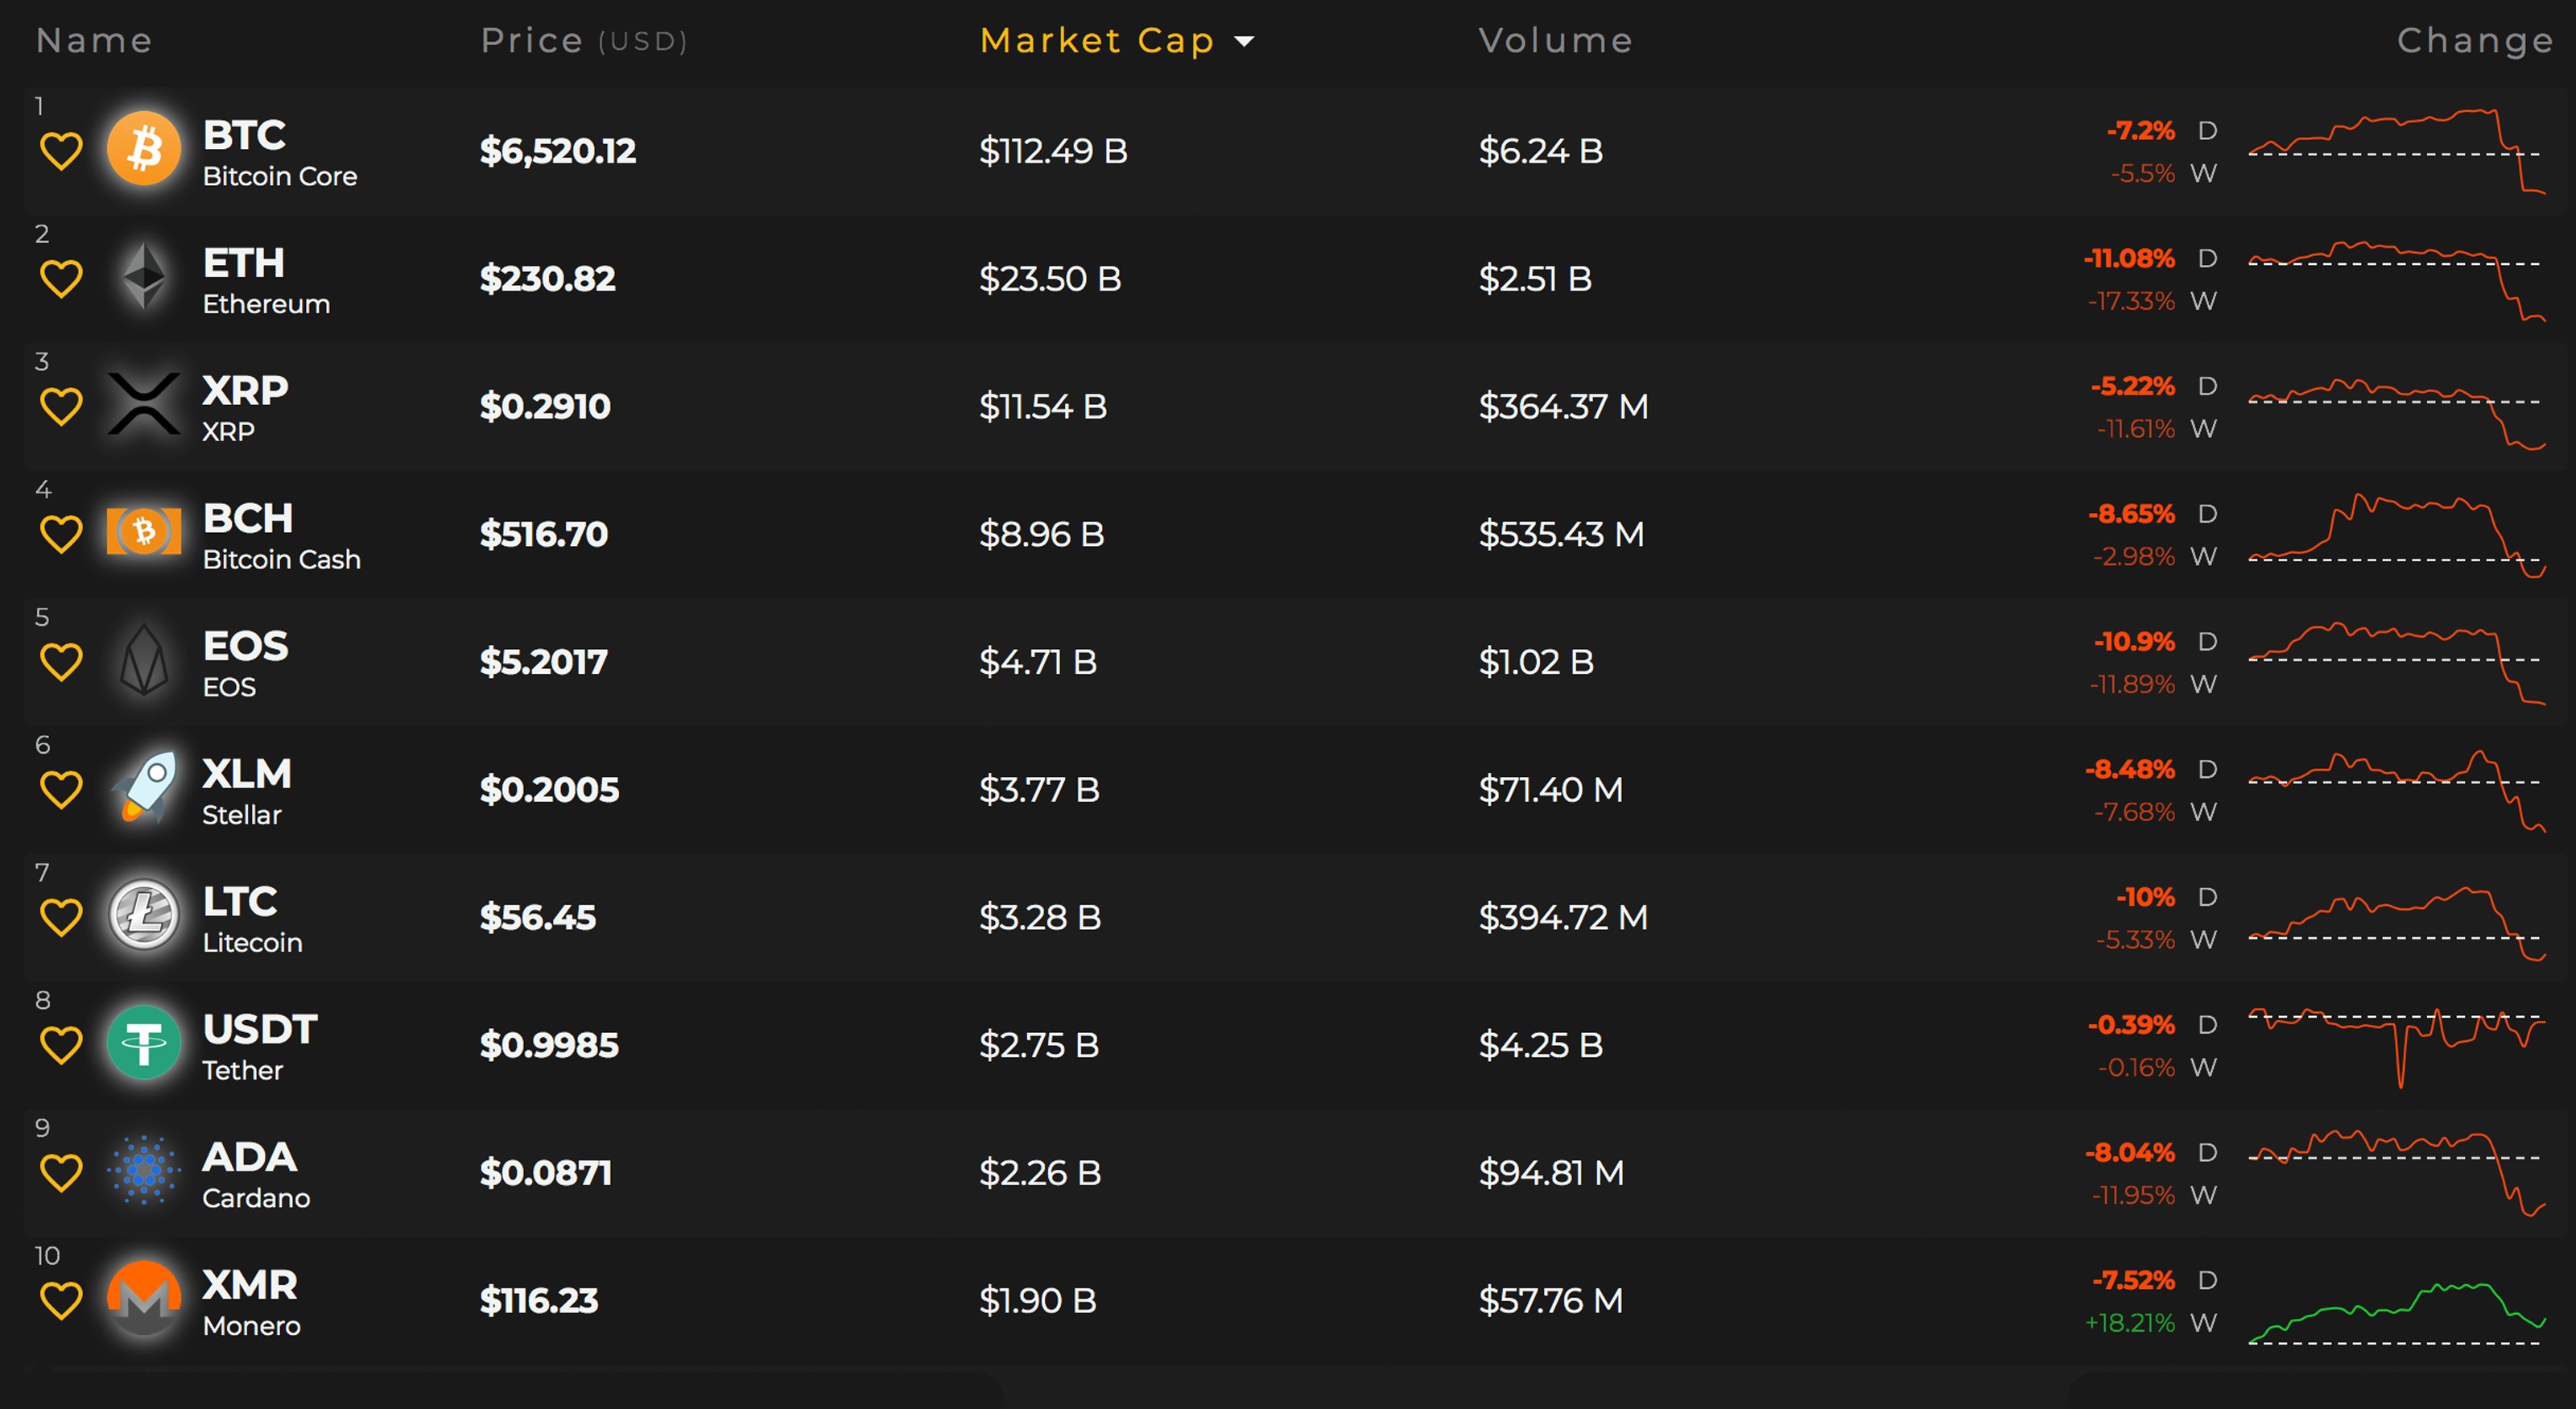This screenshot has height=1409, width=2576.
Task: Click the Bitcoin Core coin icon
Action: point(144,149)
